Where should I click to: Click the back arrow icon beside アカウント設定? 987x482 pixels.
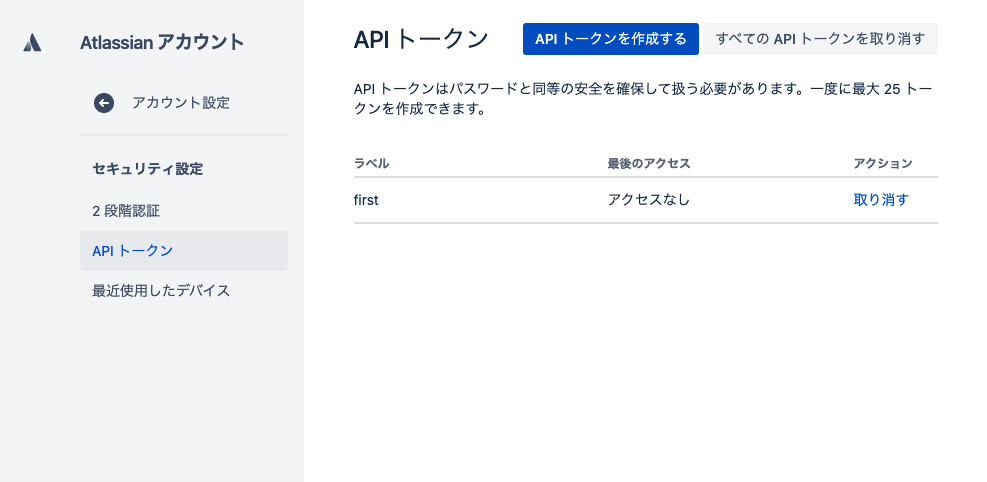(104, 102)
